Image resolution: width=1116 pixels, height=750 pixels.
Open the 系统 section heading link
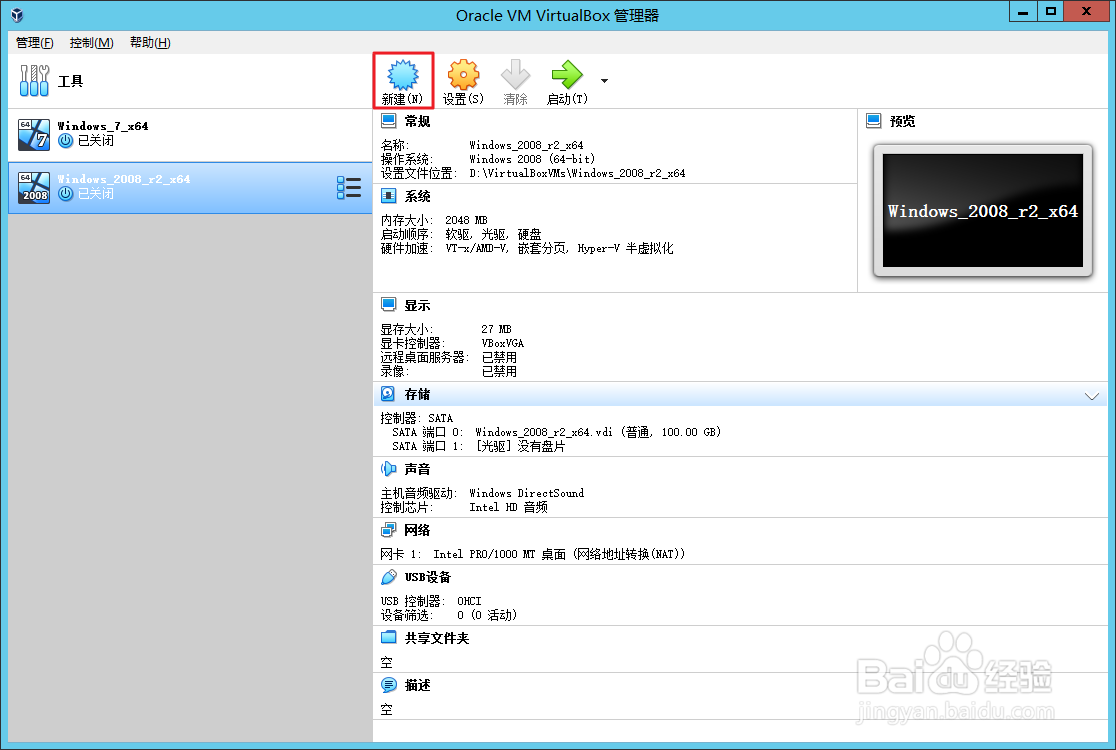(x=418, y=196)
